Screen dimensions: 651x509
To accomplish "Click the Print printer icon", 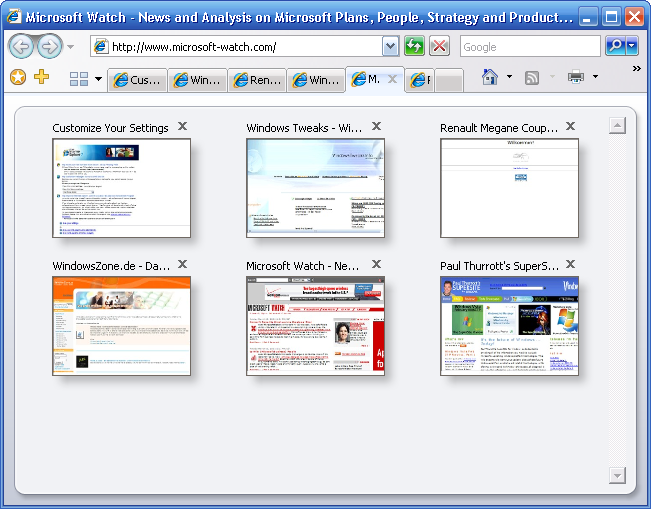I will [x=576, y=77].
